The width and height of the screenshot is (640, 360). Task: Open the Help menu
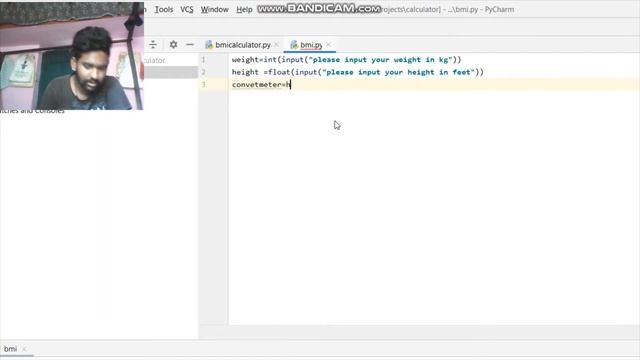[244, 9]
